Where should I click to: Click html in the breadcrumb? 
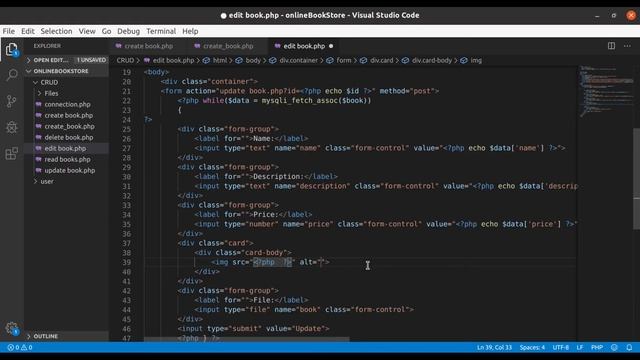220,60
